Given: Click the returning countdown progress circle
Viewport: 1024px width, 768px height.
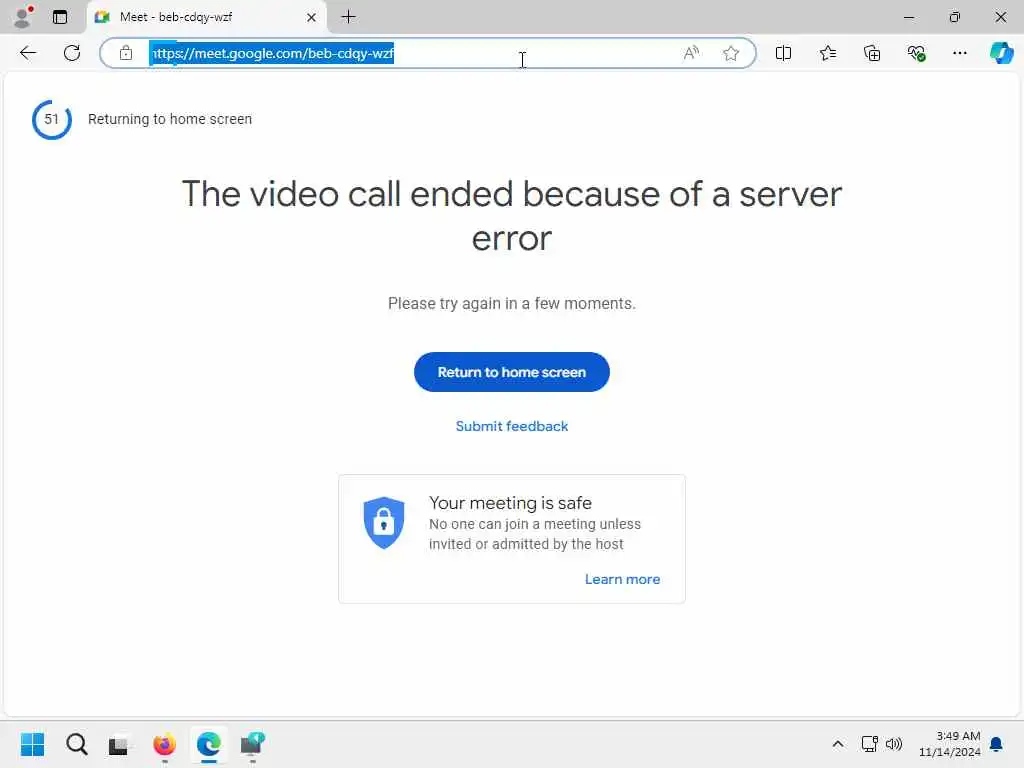Looking at the screenshot, I should (52, 120).
